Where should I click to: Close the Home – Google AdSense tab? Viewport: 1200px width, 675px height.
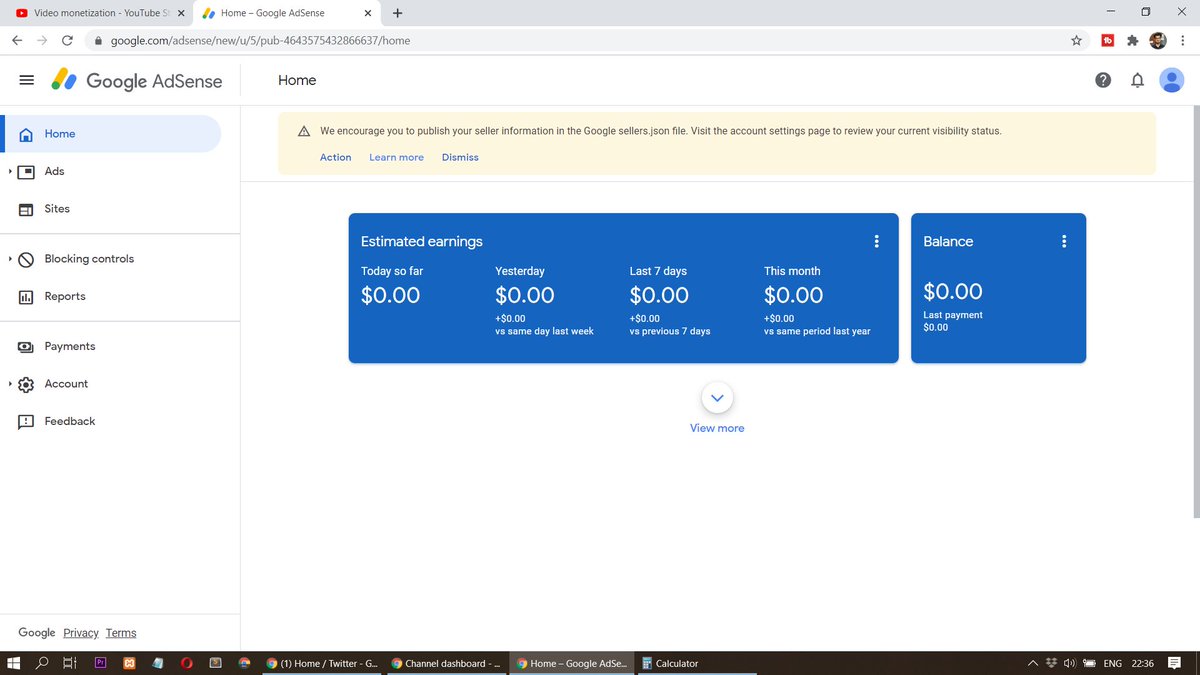click(368, 13)
